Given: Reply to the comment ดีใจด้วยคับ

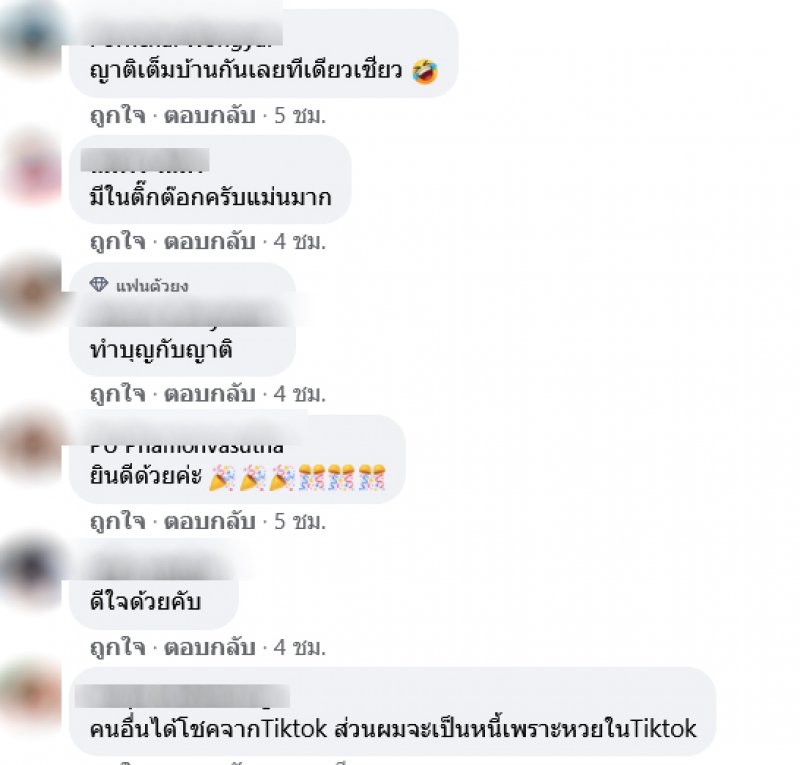Looking at the screenshot, I should [210, 647].
